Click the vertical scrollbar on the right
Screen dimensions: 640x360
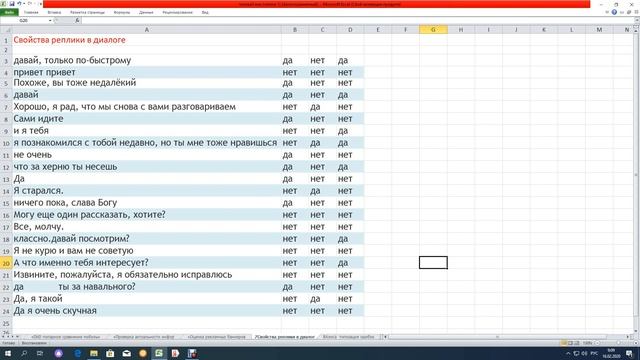636,176
